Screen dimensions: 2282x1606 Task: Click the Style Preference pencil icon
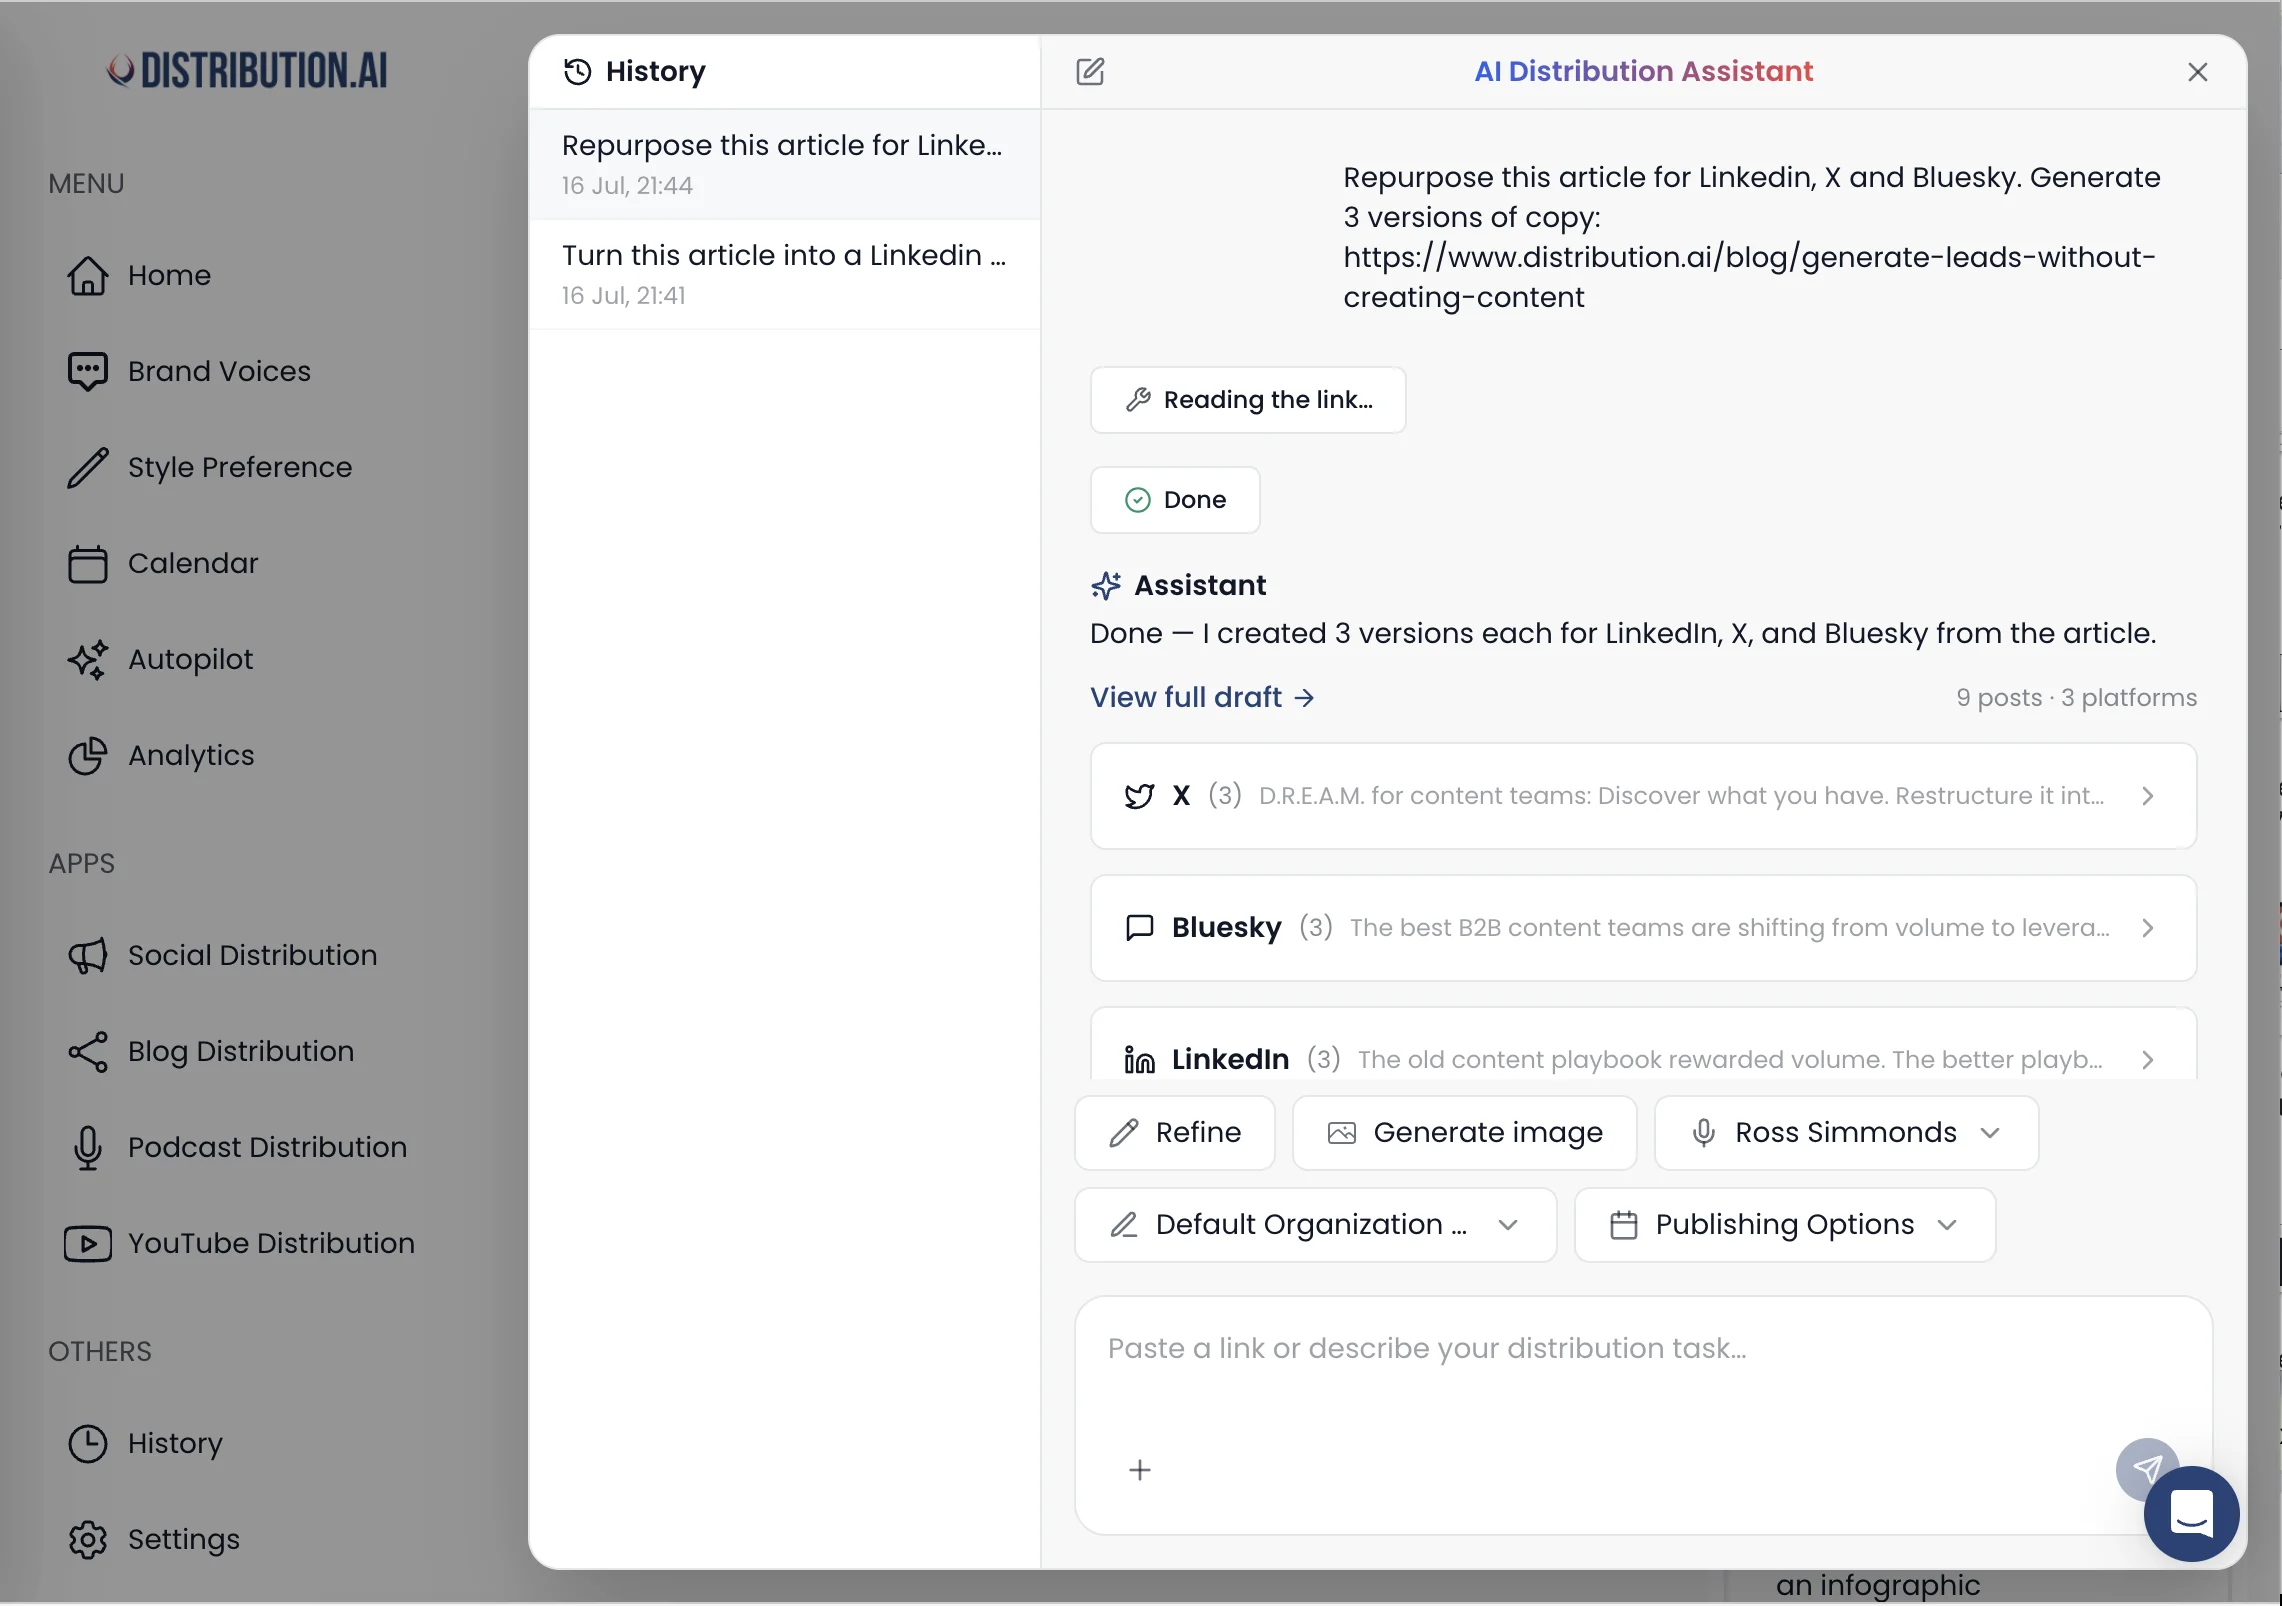click(88, 467)
